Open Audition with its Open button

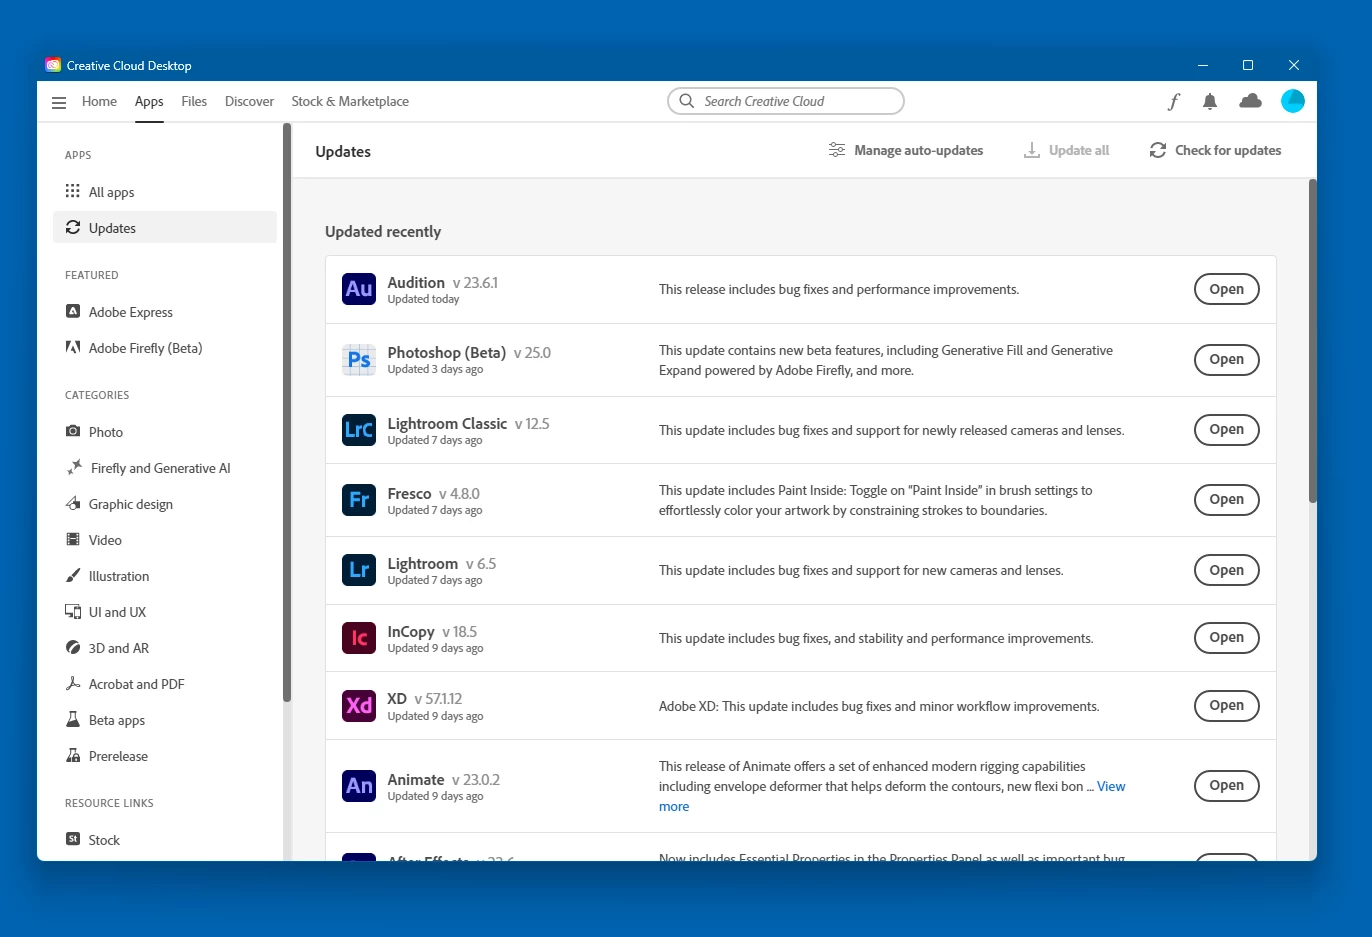(1227, 290)
